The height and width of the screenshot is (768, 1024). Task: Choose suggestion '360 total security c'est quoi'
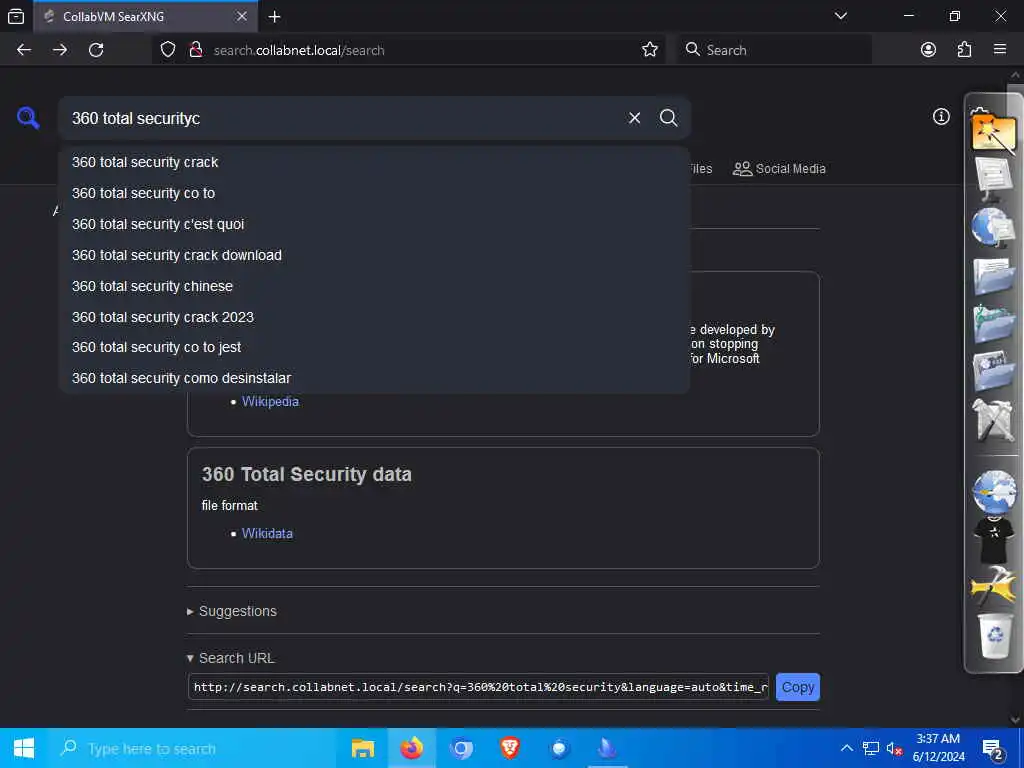point(374,224)
